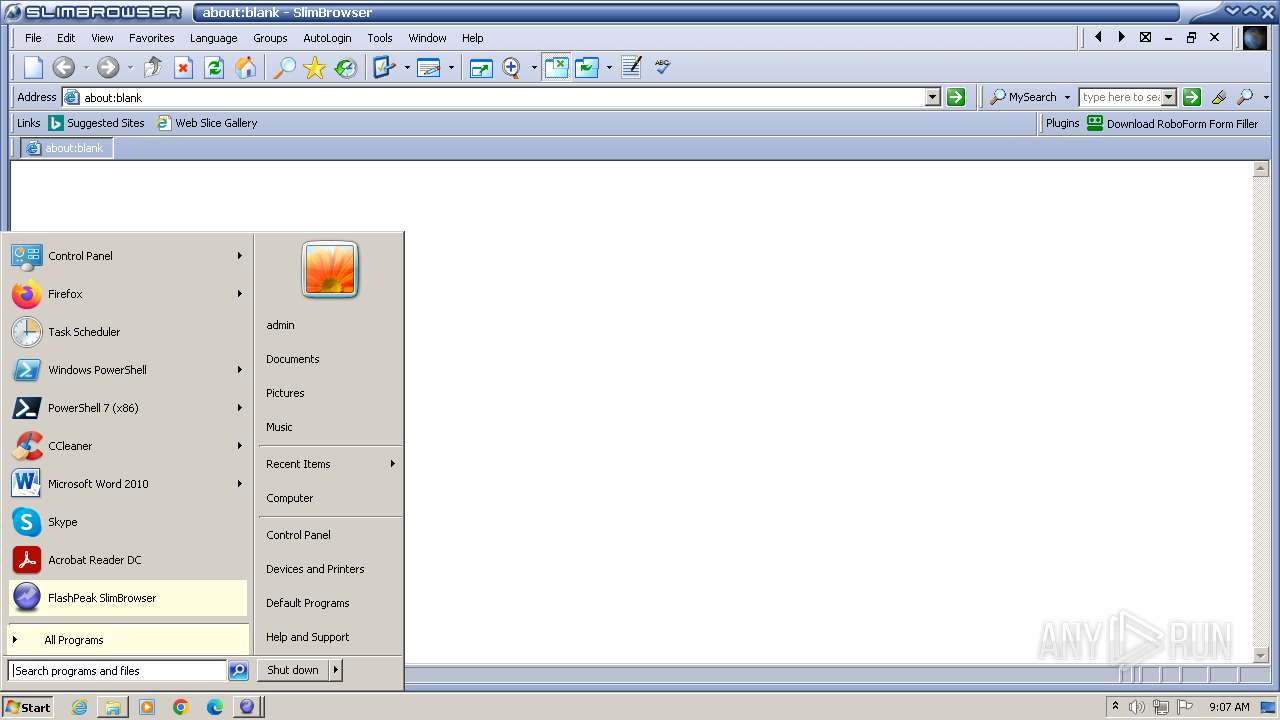
Task: Click the Shut down button
Action: 293,670
